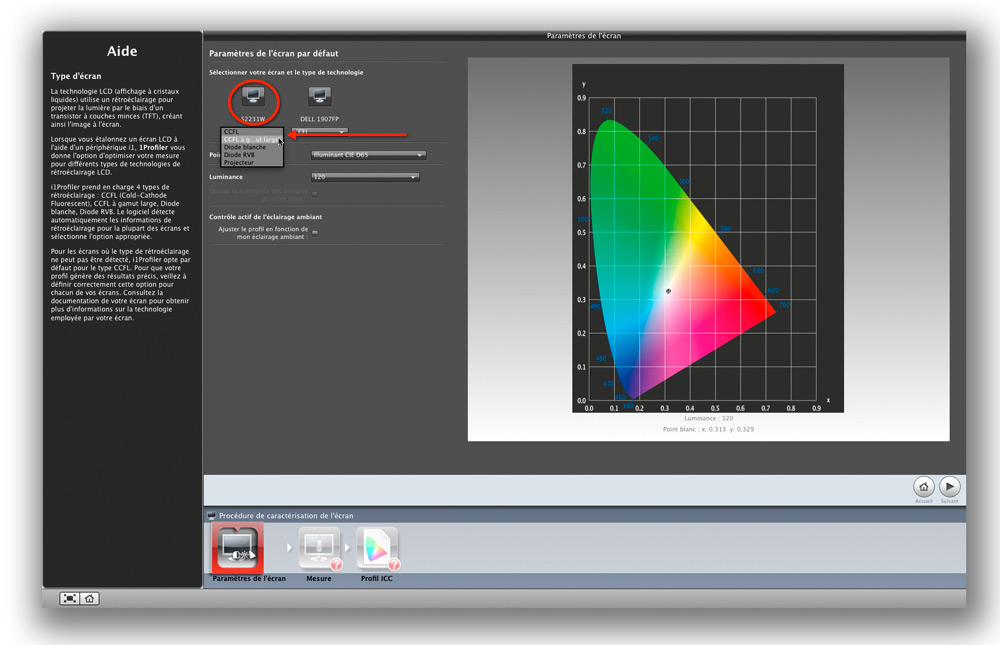The height and width of the screenshot is (645, 1000).
Task: Click the 'Aide' panel title
Action: pyautogui.click(x=122, y=51)
